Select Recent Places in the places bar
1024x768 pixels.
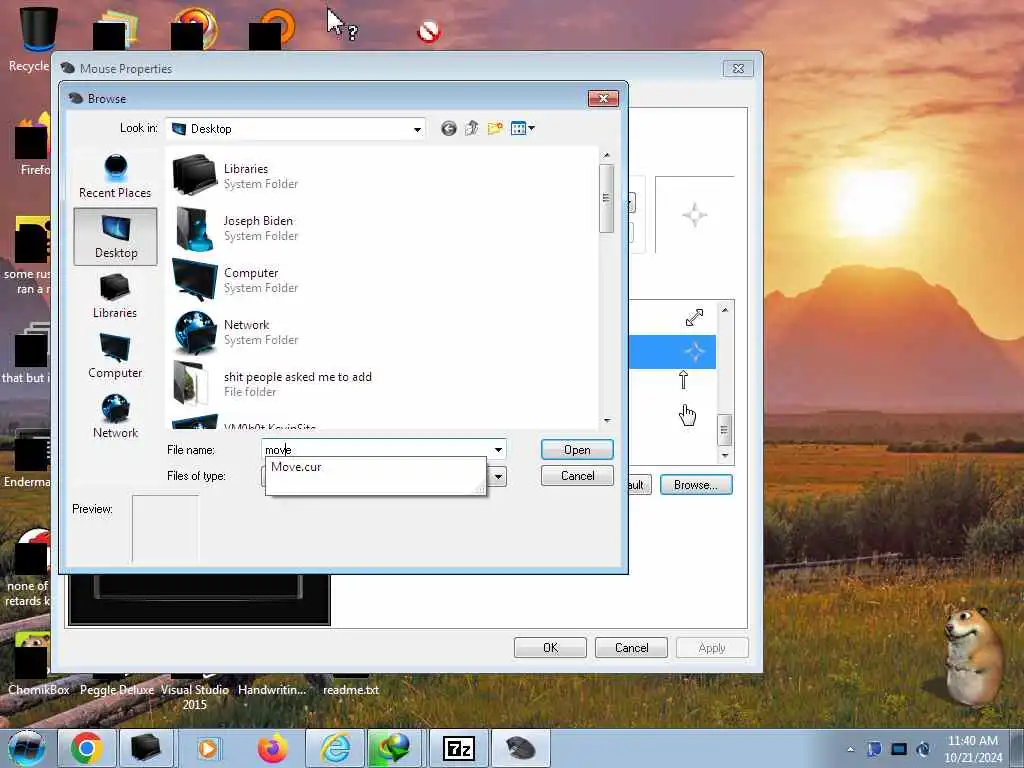coord(115,175)
